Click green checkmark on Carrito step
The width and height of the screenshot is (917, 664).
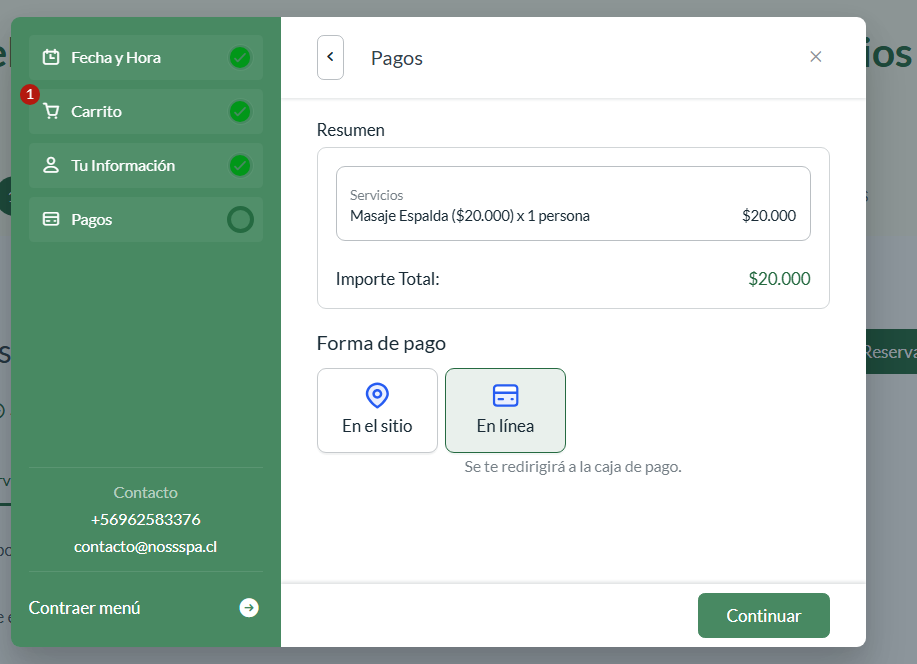click(x=240, y=112)
